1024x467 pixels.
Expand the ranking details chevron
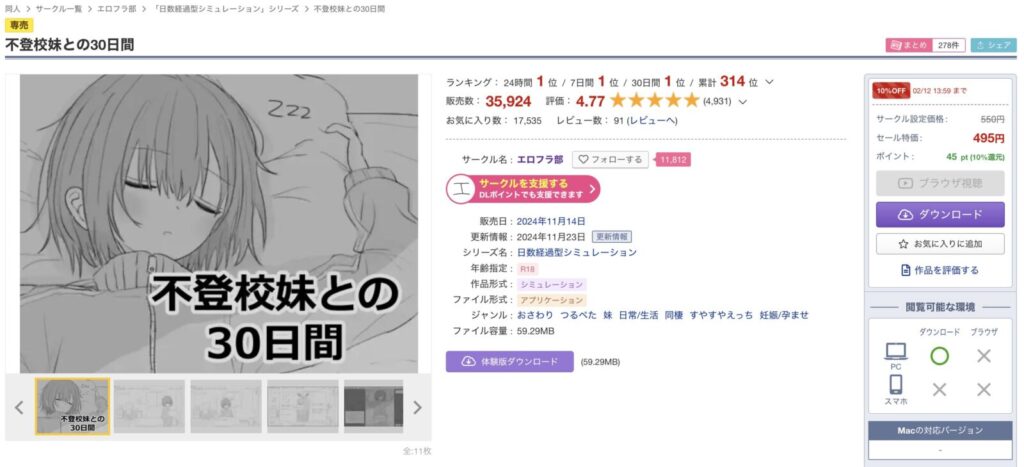tap(769, 82)
